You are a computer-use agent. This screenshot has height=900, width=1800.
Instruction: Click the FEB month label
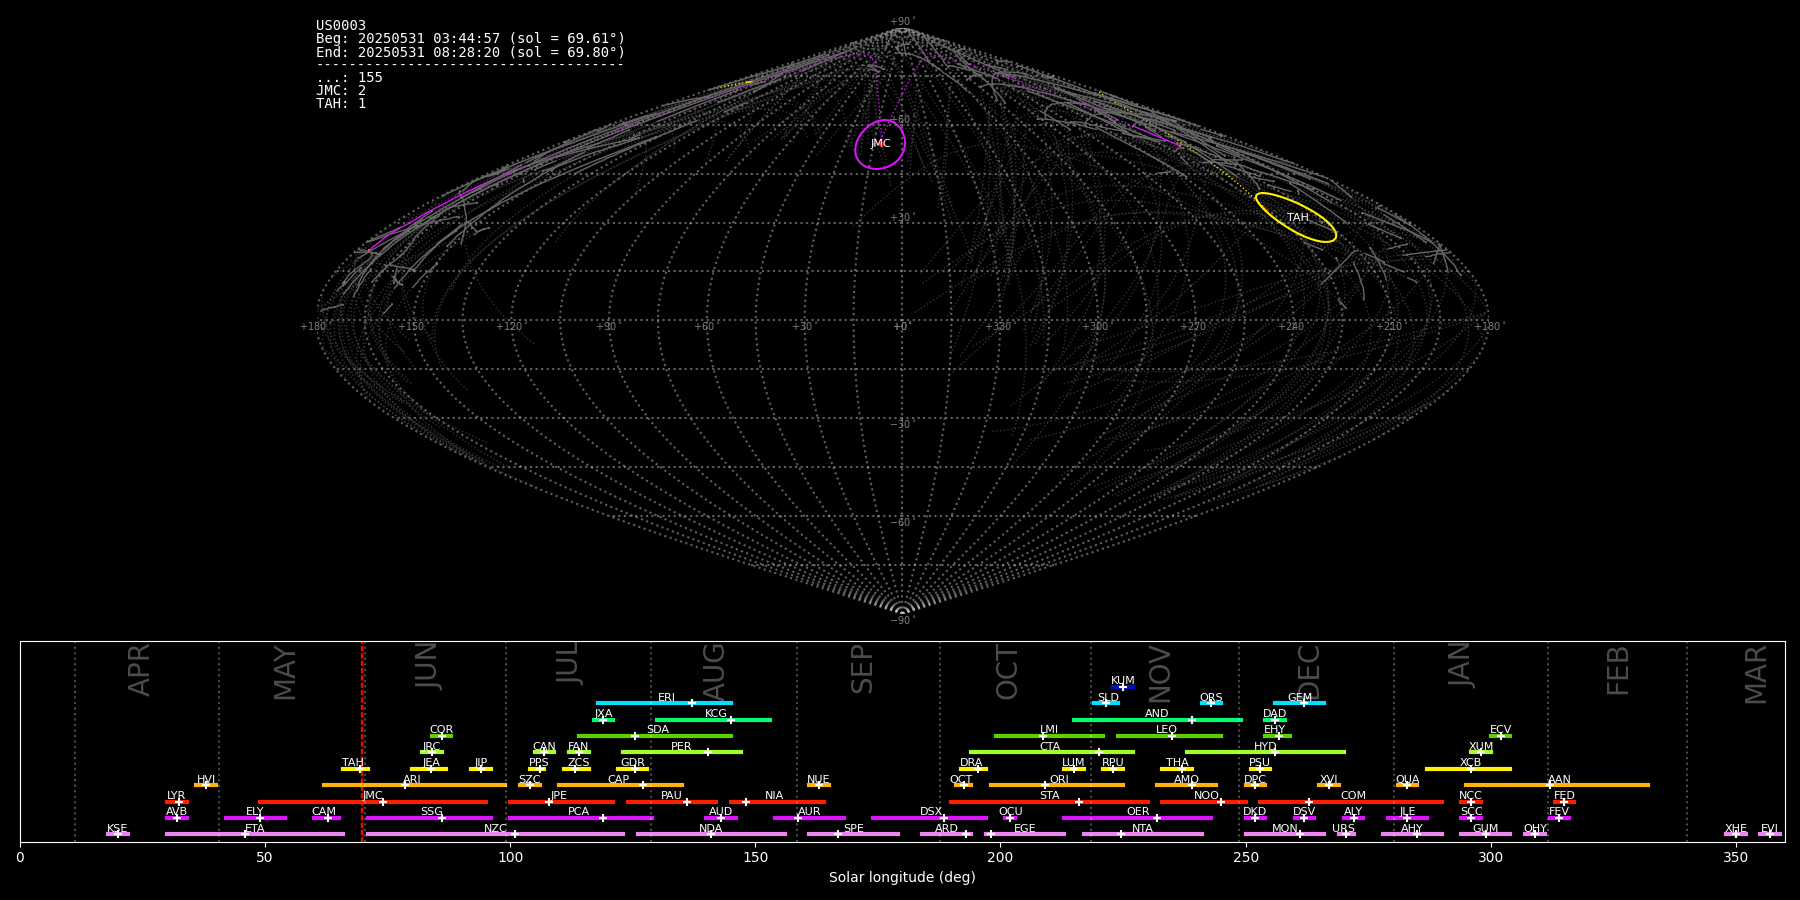(1618, 670)
